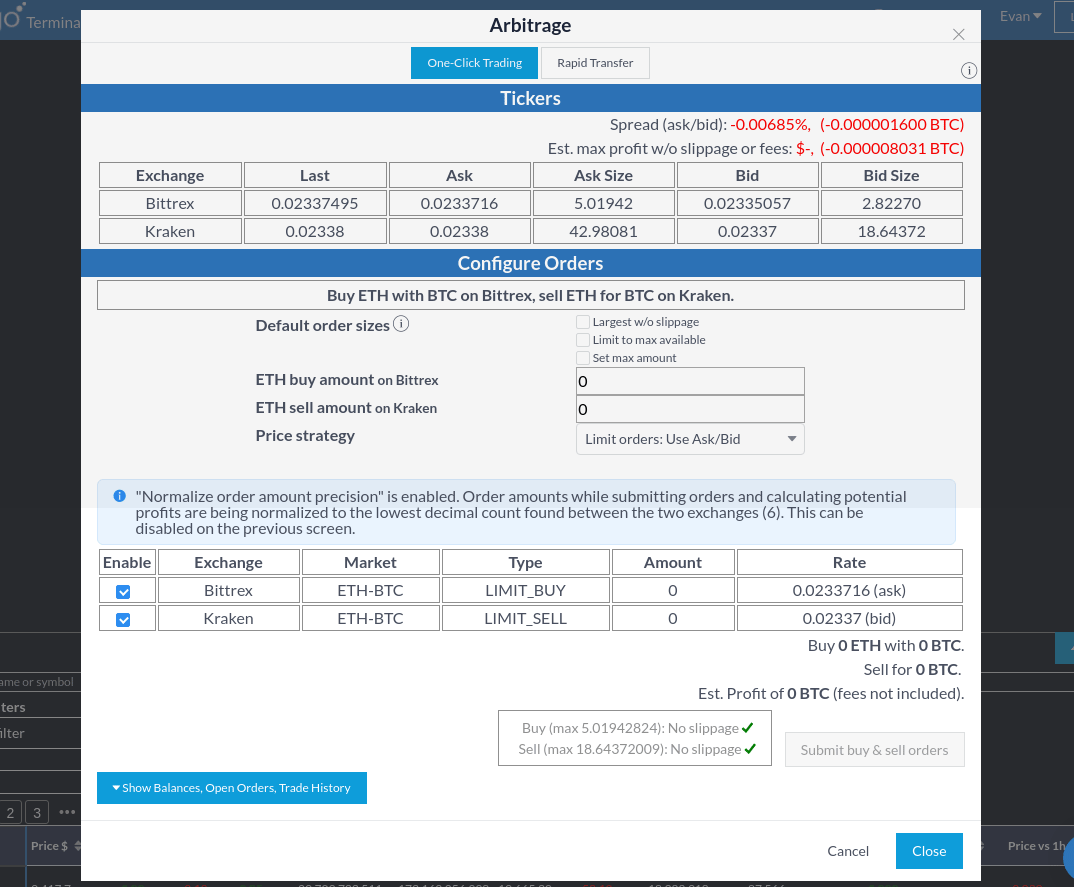This screenshot has width=1074, height=887.
Task: Click the Bid Size column header
Action: click(891, 175)
